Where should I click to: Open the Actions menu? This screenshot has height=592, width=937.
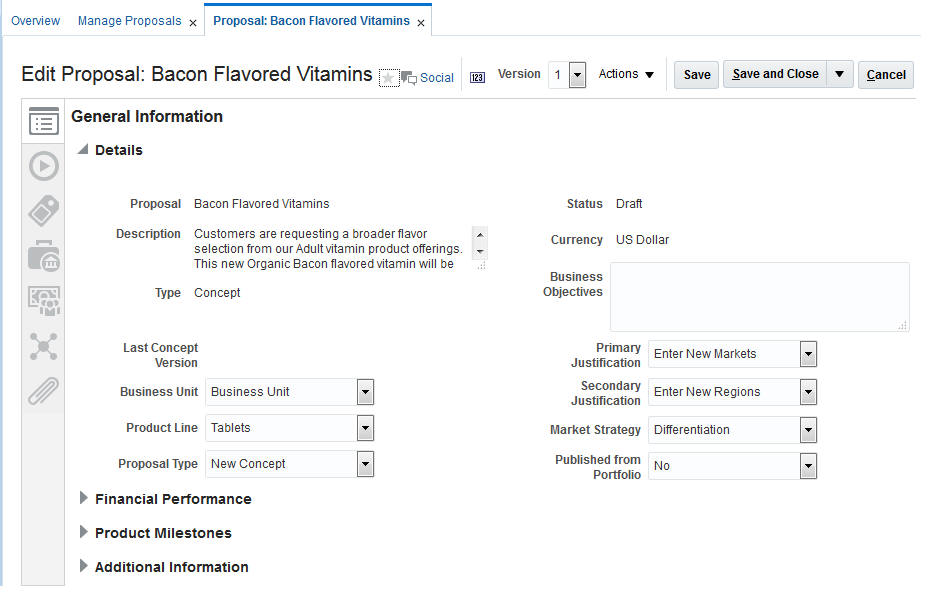[626, 74]
